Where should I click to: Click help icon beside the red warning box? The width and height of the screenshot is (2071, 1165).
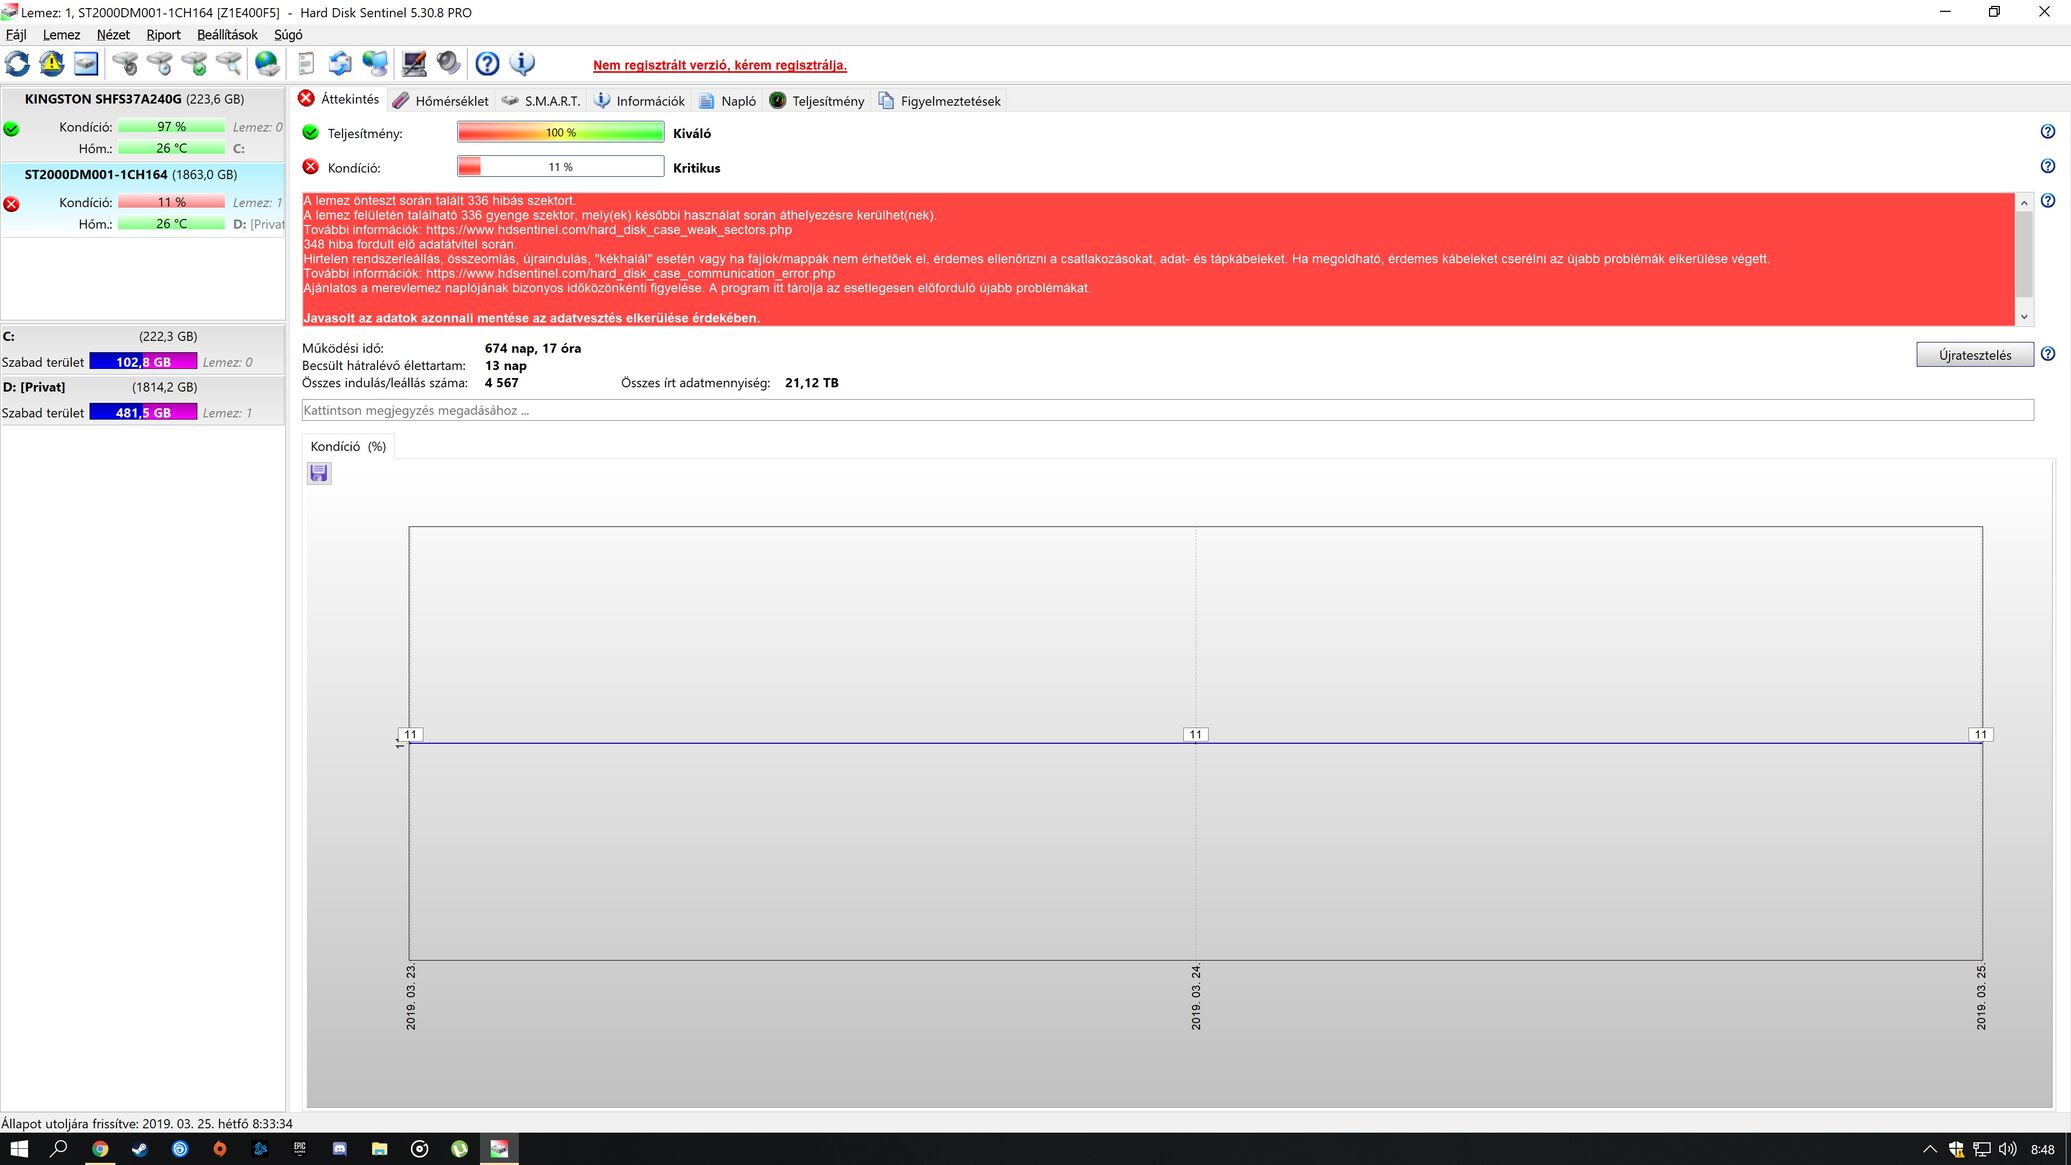coord(2047,201)
